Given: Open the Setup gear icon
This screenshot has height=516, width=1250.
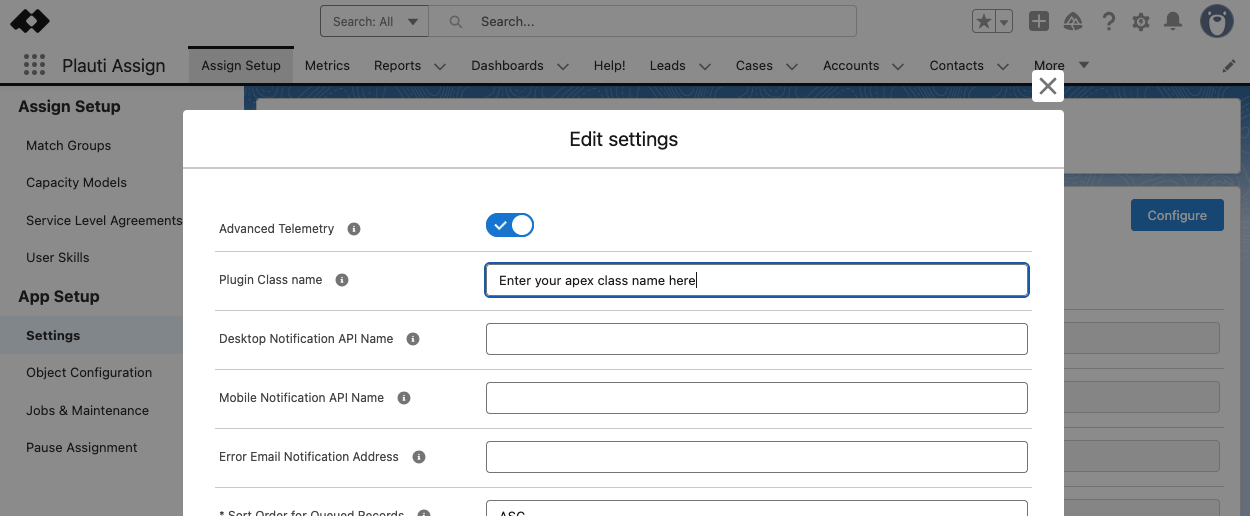Looking at the screenshot, I should coord(1141,22).
